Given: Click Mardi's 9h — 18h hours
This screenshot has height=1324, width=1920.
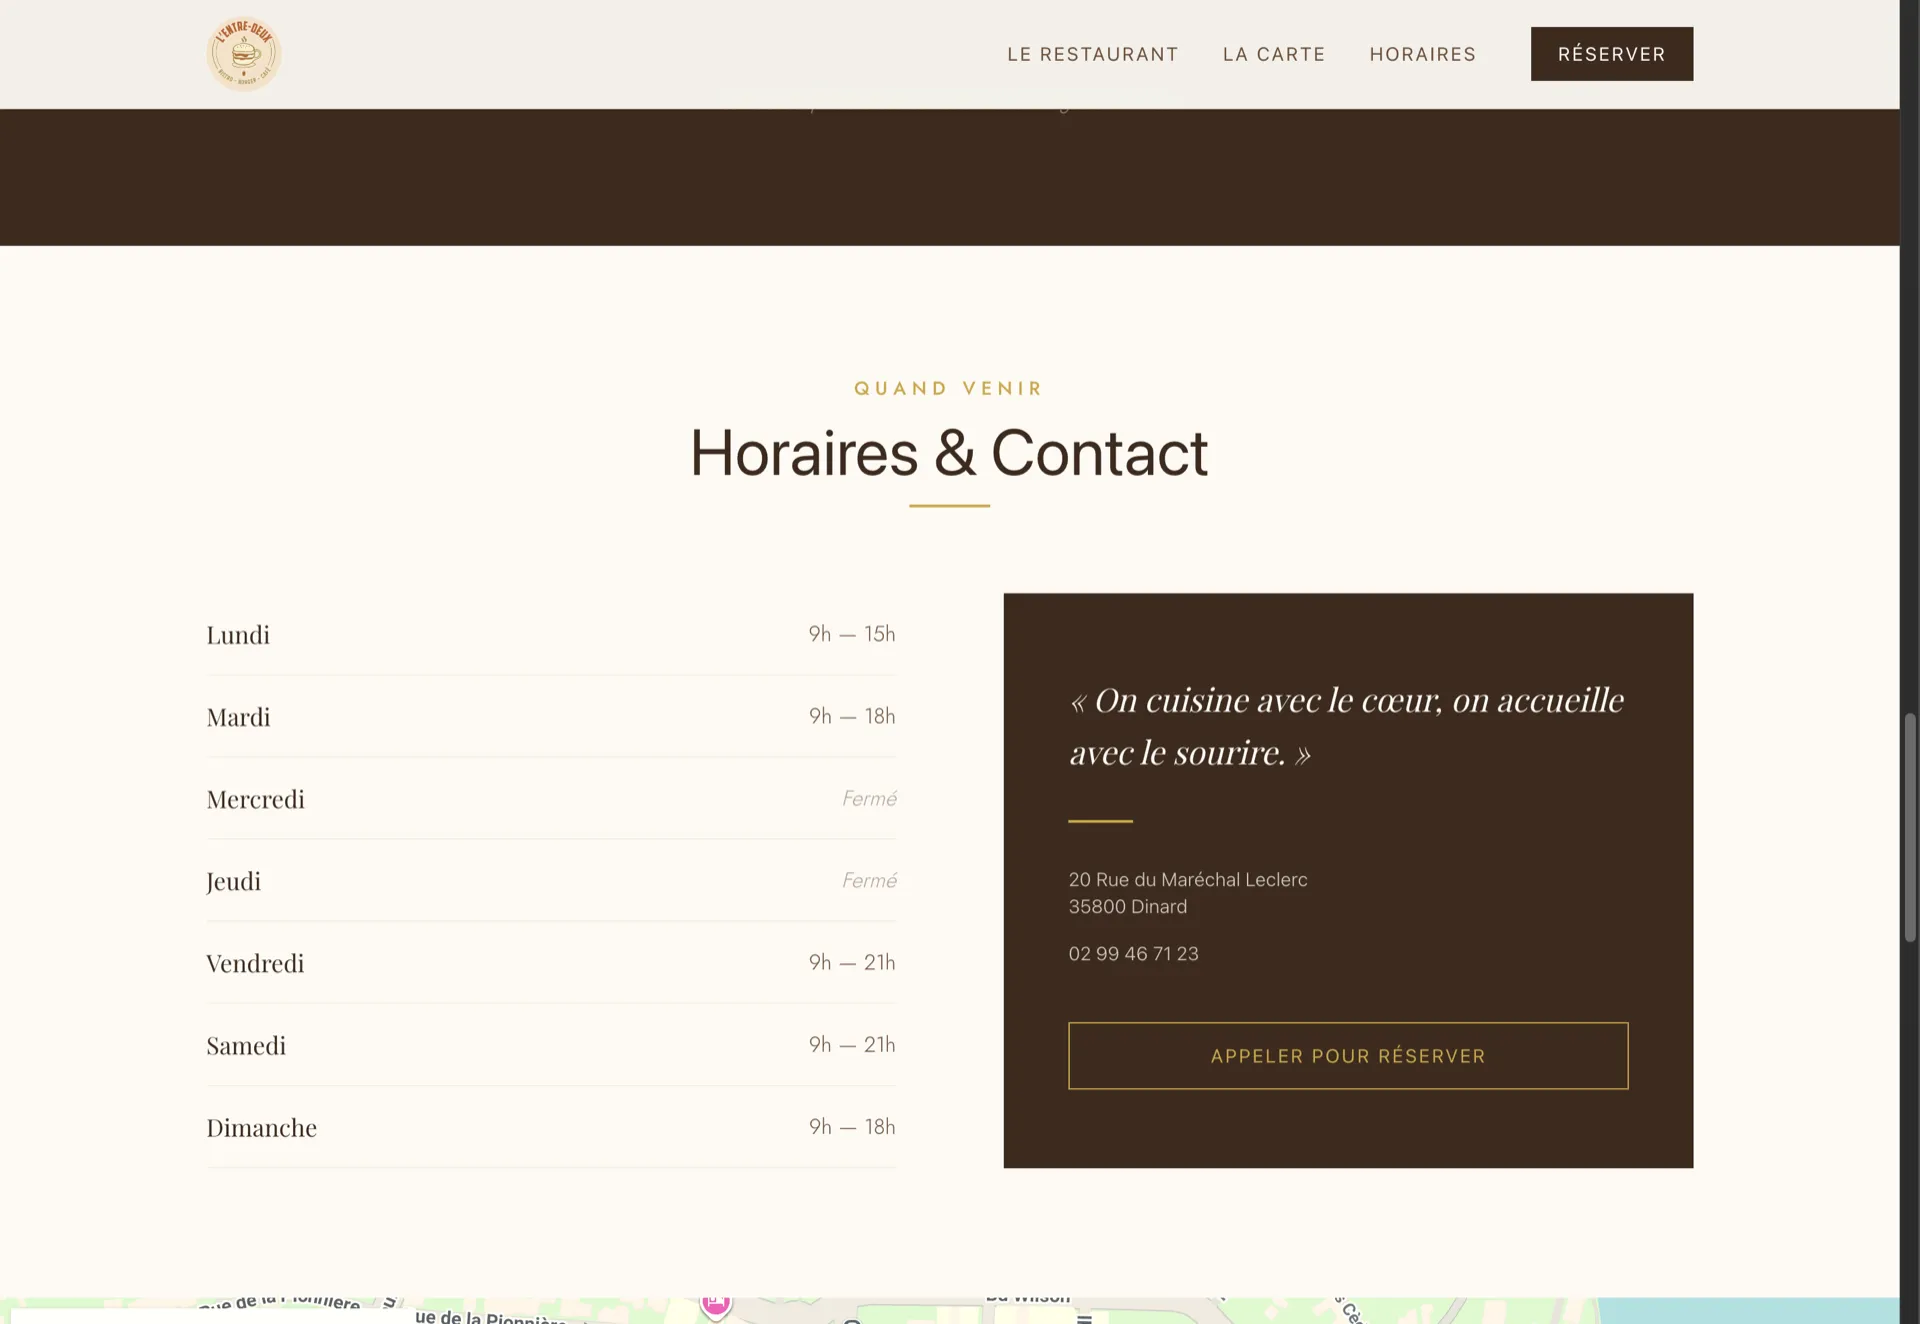Looking at the screenshot, I should [851, 717].
